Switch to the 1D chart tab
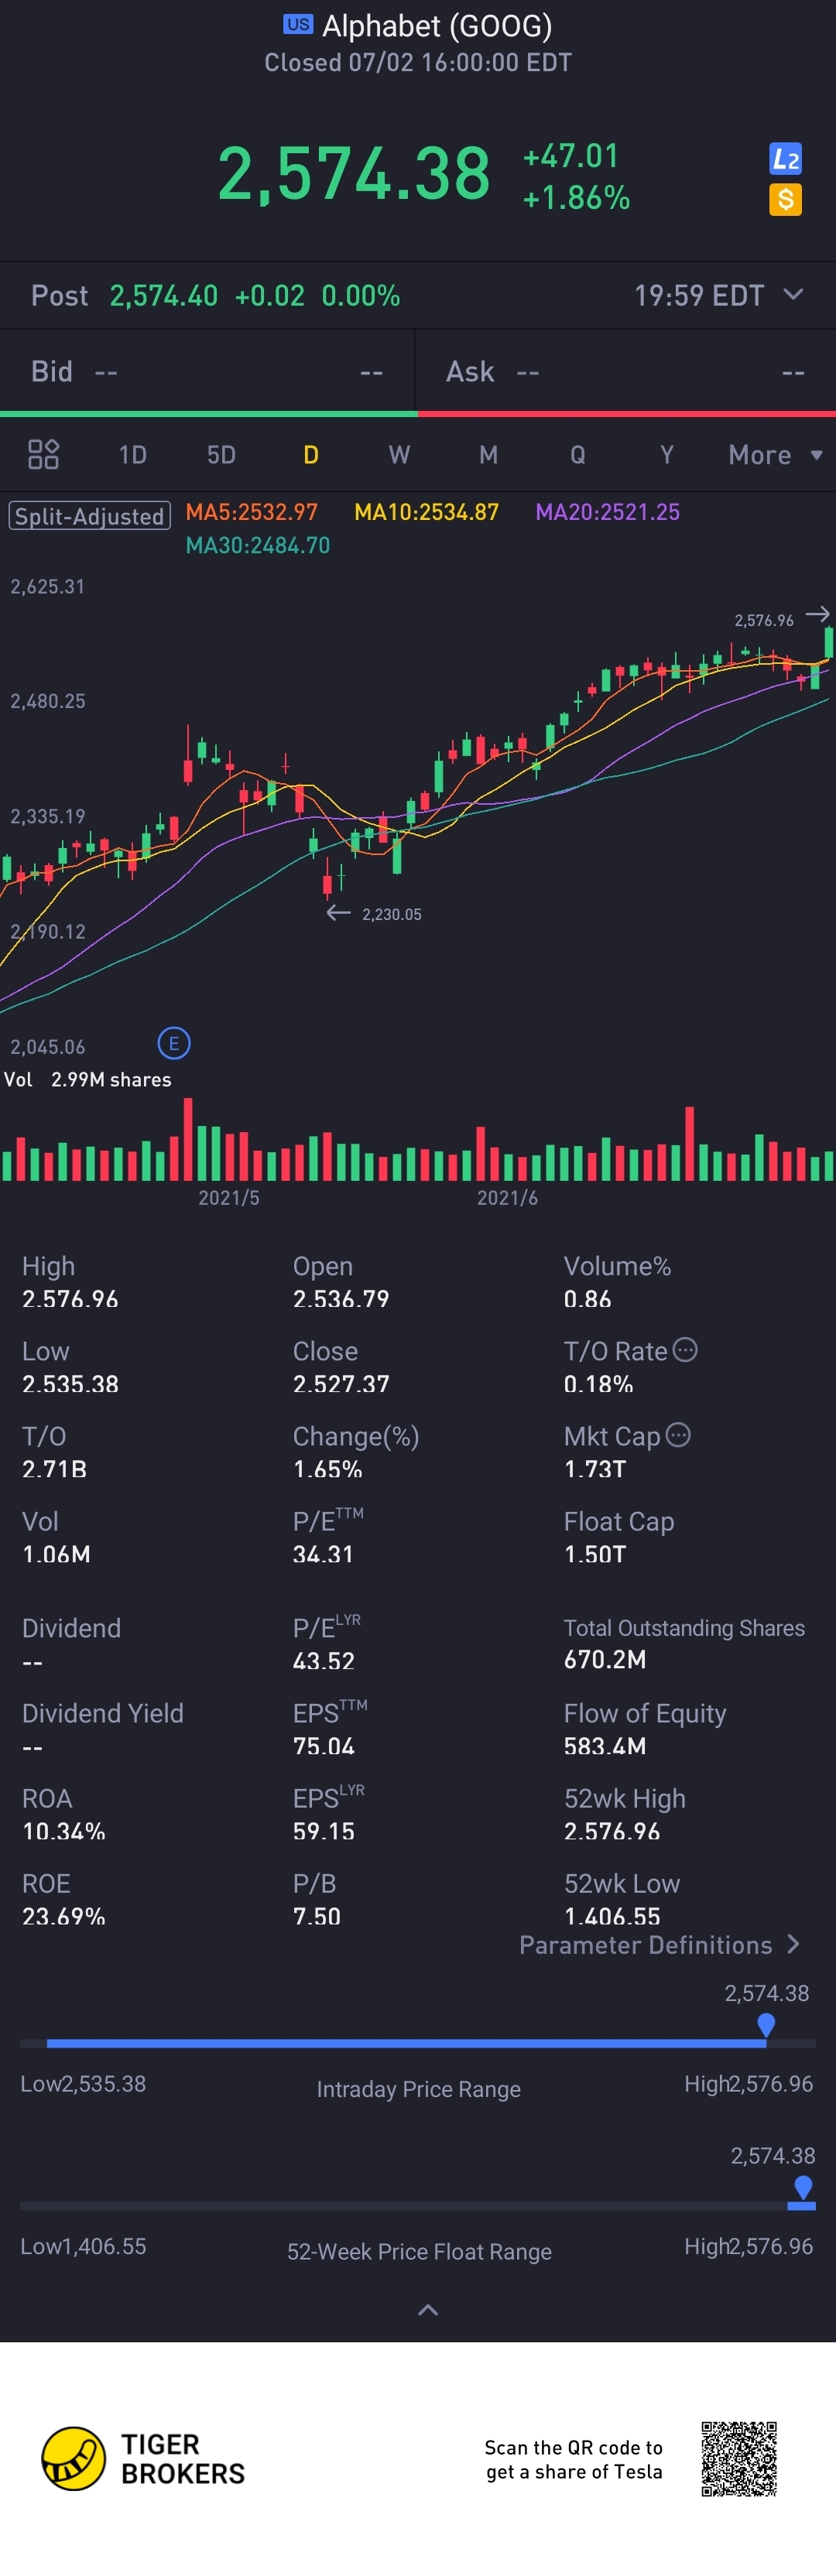Image resolution: width=836 pixels, height=2576 pixels. point(133,456)
